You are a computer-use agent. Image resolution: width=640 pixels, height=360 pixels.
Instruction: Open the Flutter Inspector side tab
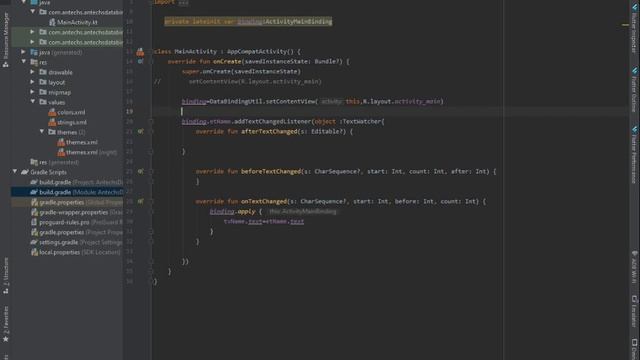click(634, 29)
